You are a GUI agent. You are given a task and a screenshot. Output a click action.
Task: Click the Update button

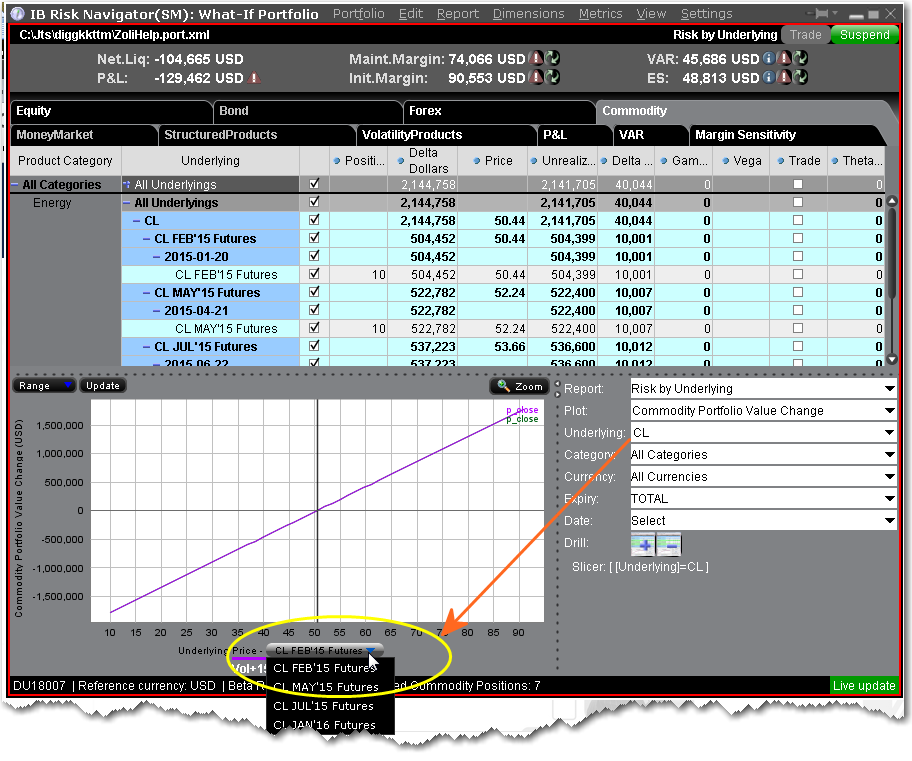(x=102, y=386)
